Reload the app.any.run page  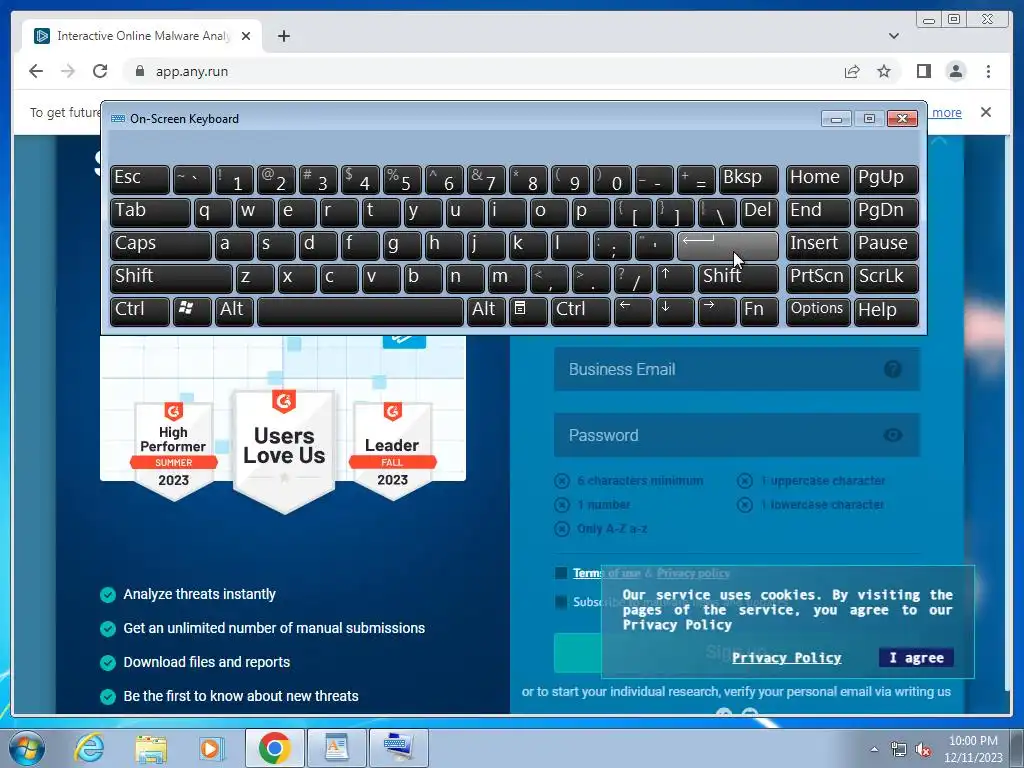pyautogui.click(x=100, y=71)
